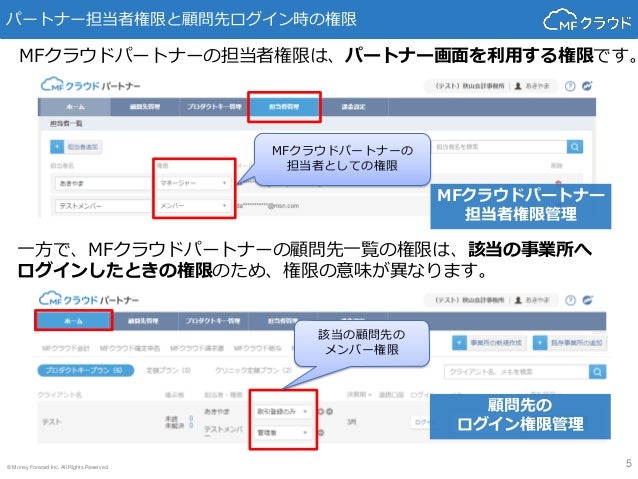The width and height of the screenshot is (638, 479).
Task: Click 3月 fiscal month cell
Action: click(352, 422)
